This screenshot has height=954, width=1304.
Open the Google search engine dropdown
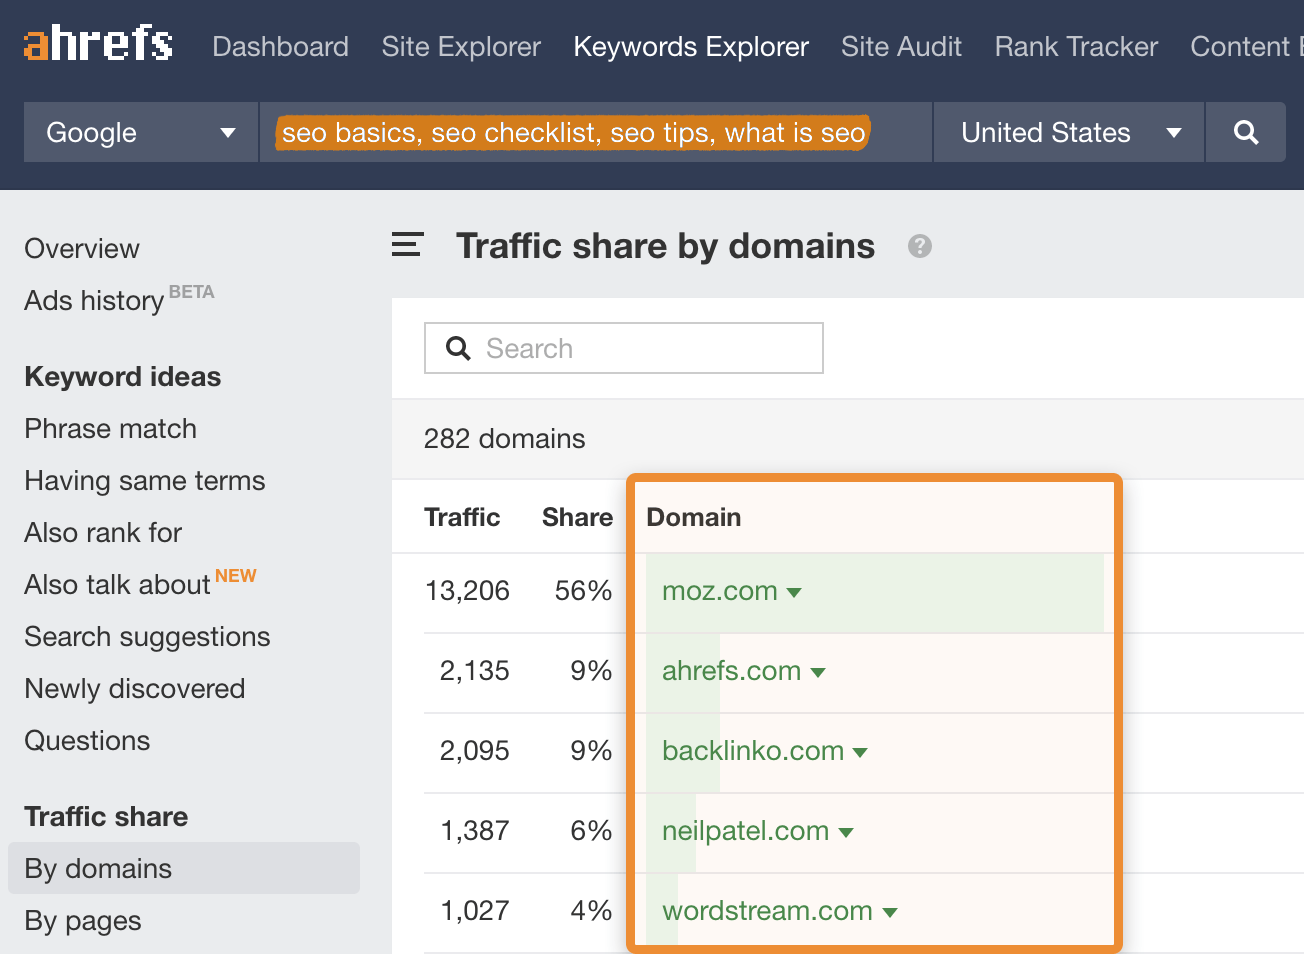pyautogui.click(x=140, y=132)
